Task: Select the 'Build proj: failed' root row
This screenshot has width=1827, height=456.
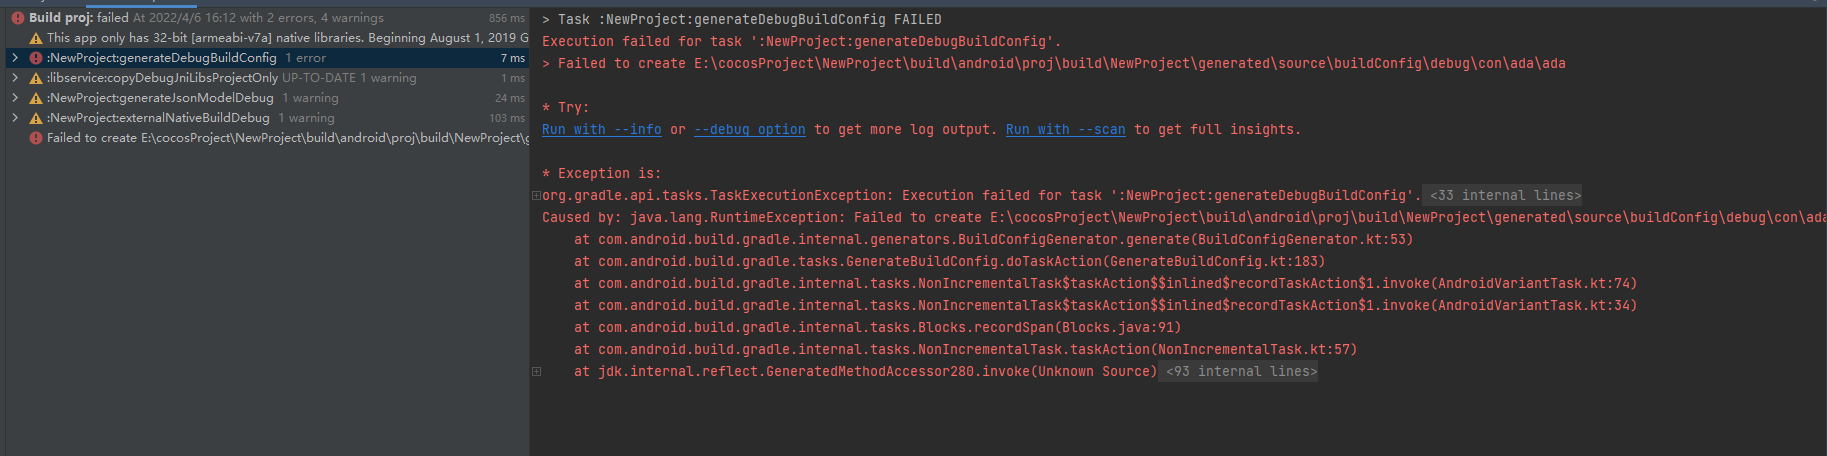Action: tap(200, 18)
